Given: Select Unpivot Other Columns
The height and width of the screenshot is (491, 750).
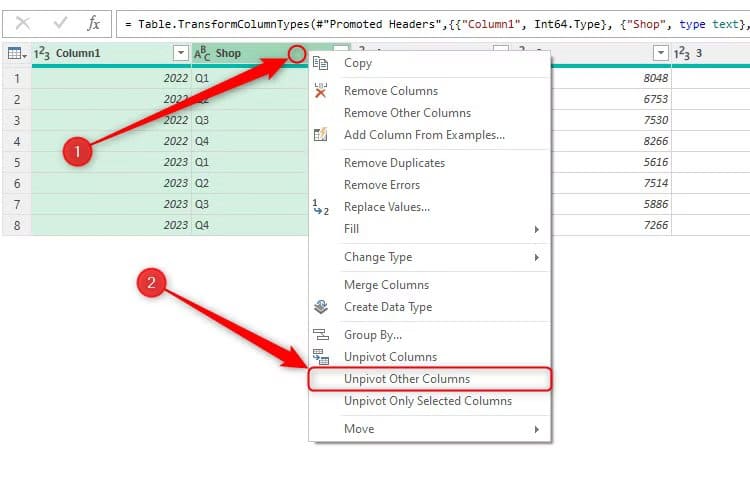Looking at the screenshot, I should click(x=430, y=379).
